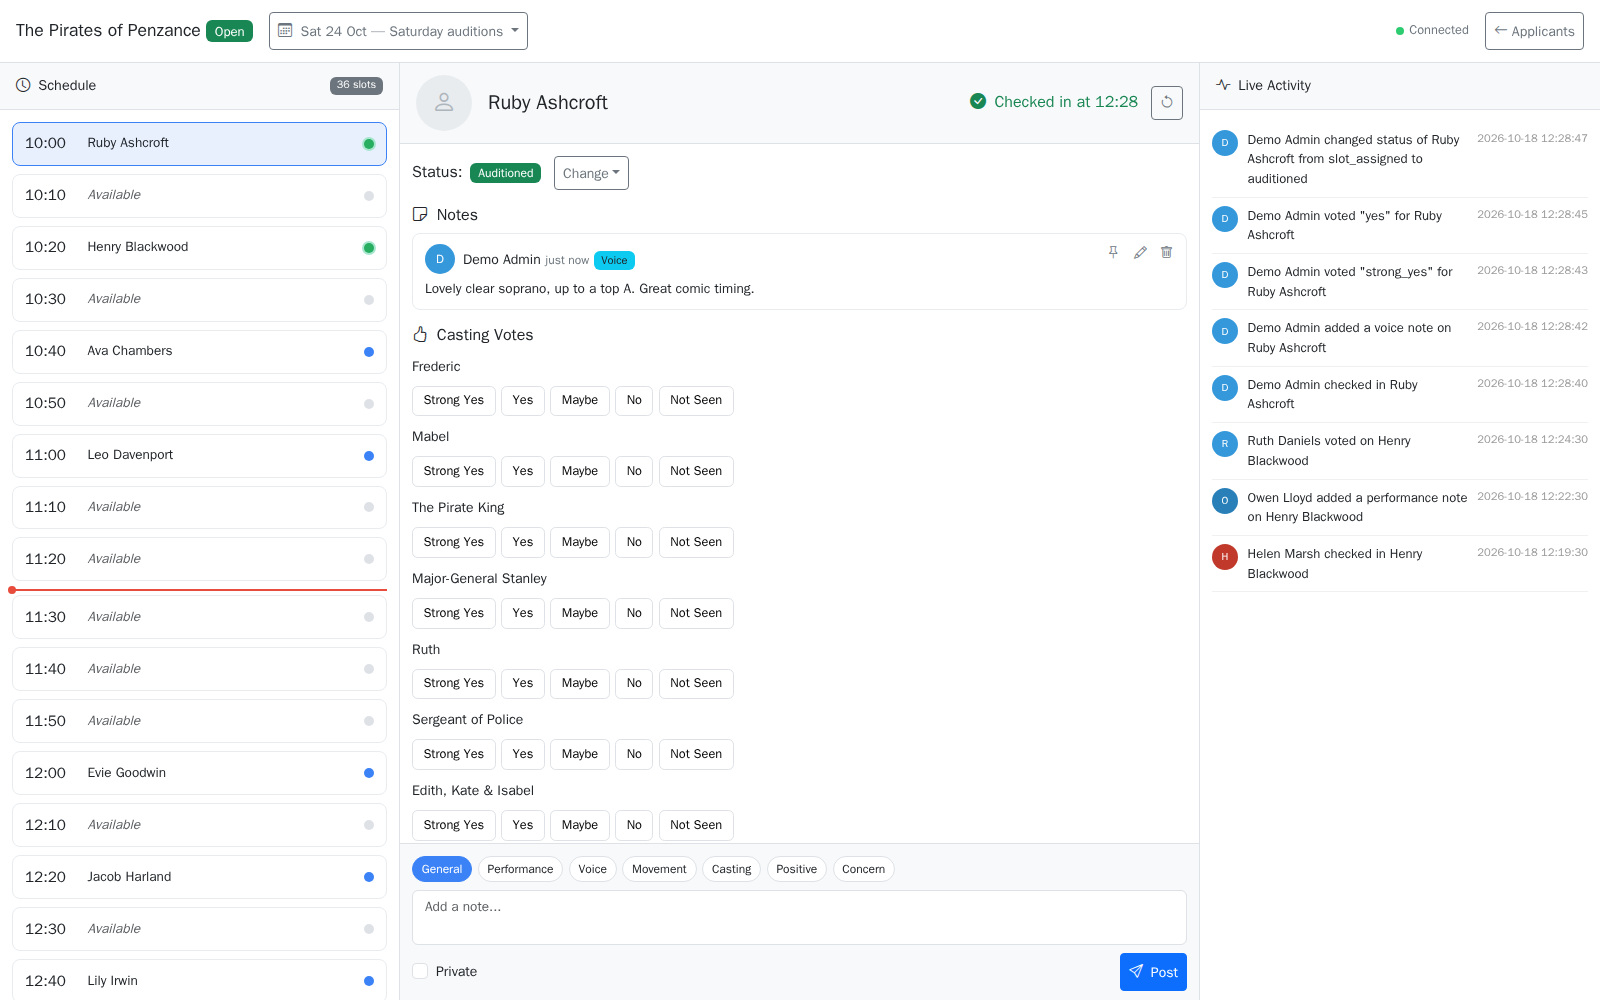
Task: Post the note
Action: click(1153, 972)
